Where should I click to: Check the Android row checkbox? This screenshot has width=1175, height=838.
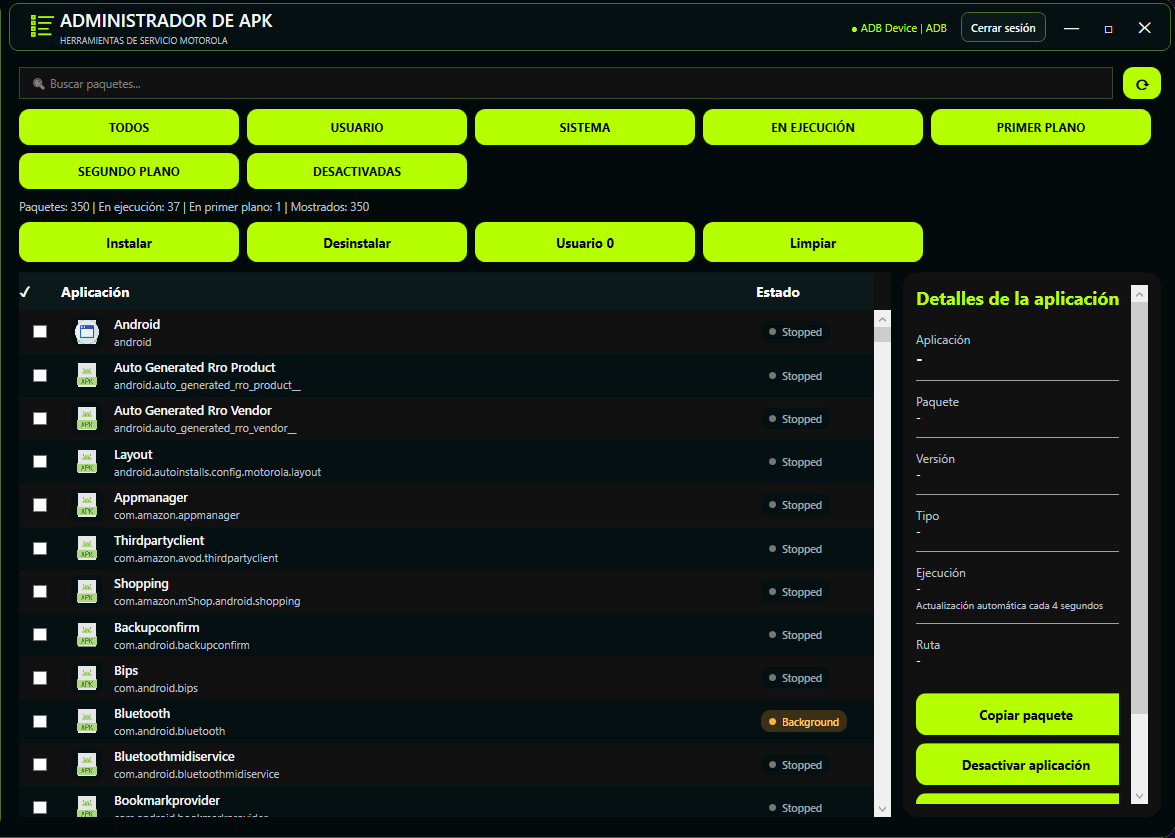(40, 331)
